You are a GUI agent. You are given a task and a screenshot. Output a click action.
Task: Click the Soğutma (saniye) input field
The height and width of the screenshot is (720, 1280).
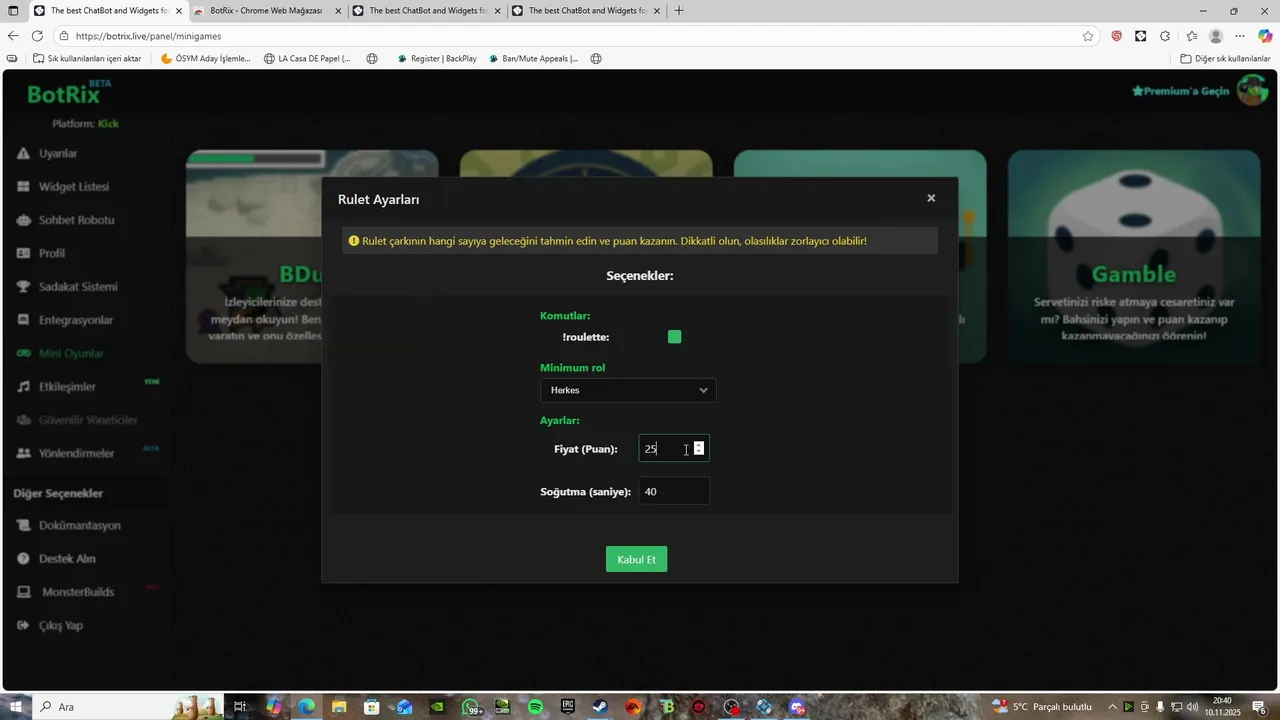coord(674,491)
